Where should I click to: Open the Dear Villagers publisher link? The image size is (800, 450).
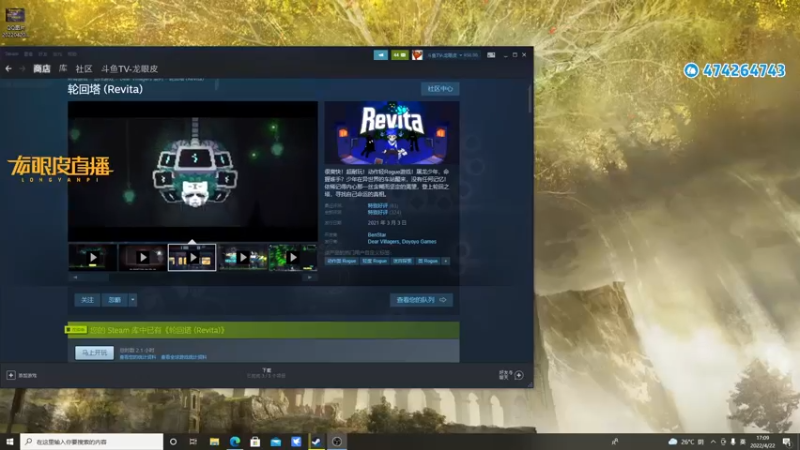[386, 241]
